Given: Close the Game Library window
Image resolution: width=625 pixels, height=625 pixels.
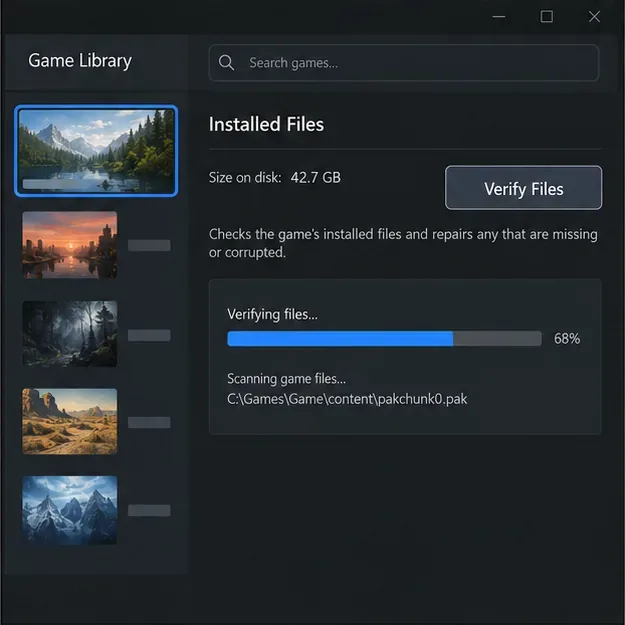Looking at the screenshot, I should pyautogui.click(x=594, y=17).
